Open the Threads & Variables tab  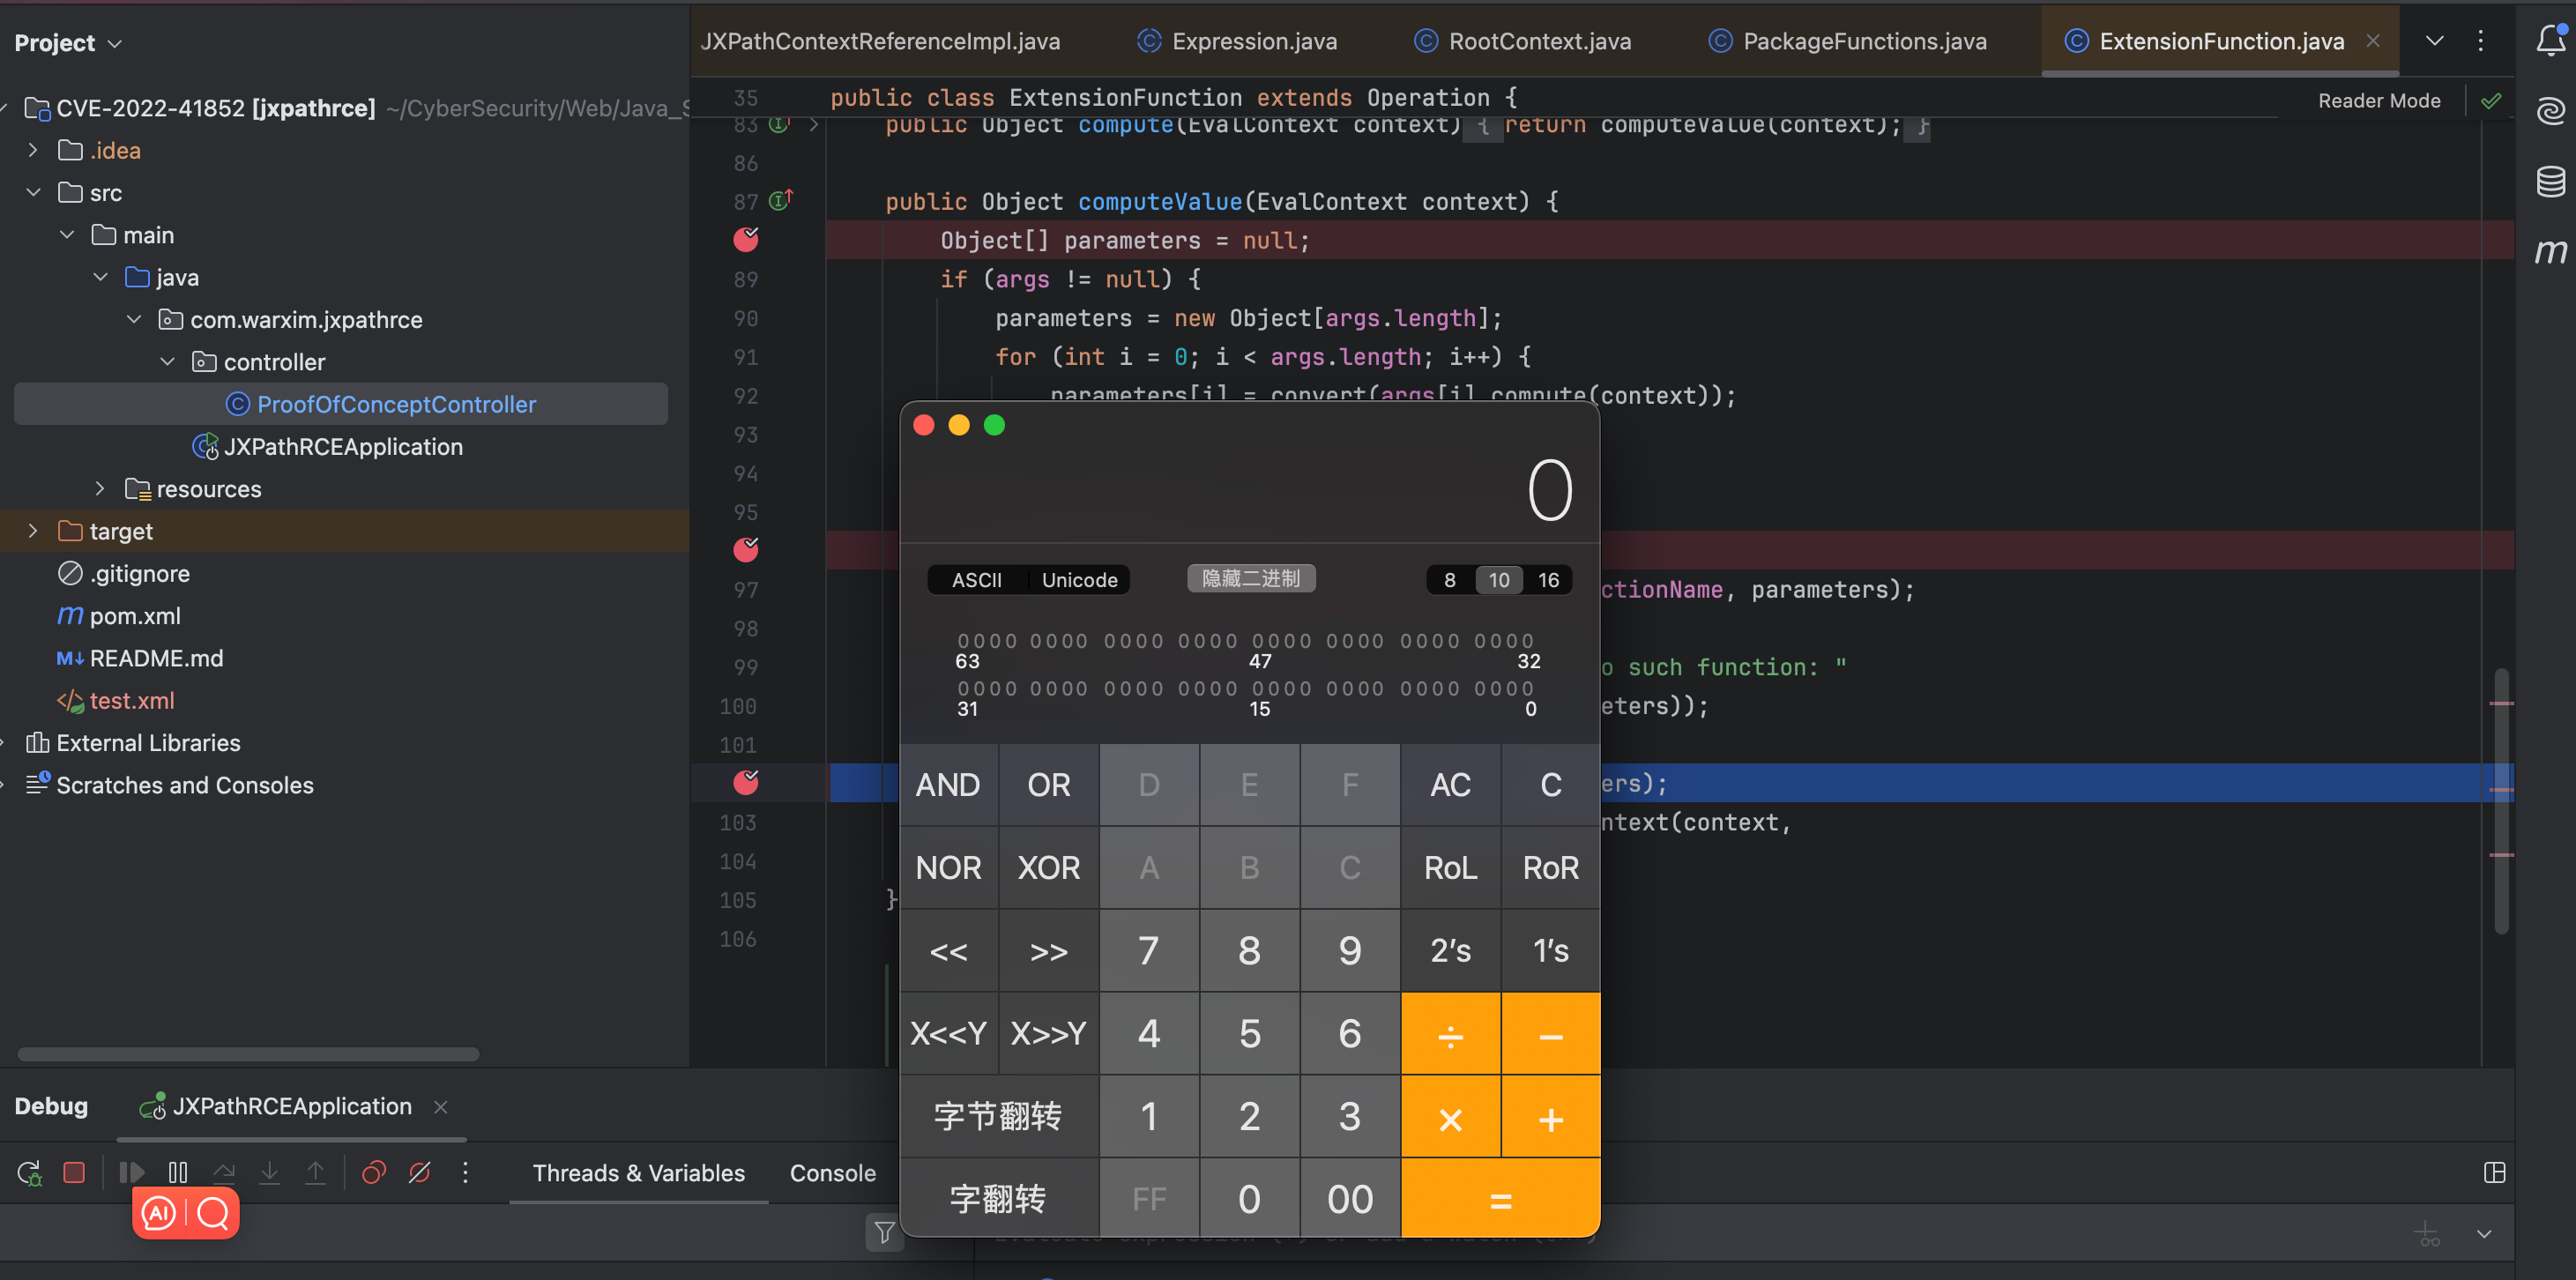tap(639, 1173)
